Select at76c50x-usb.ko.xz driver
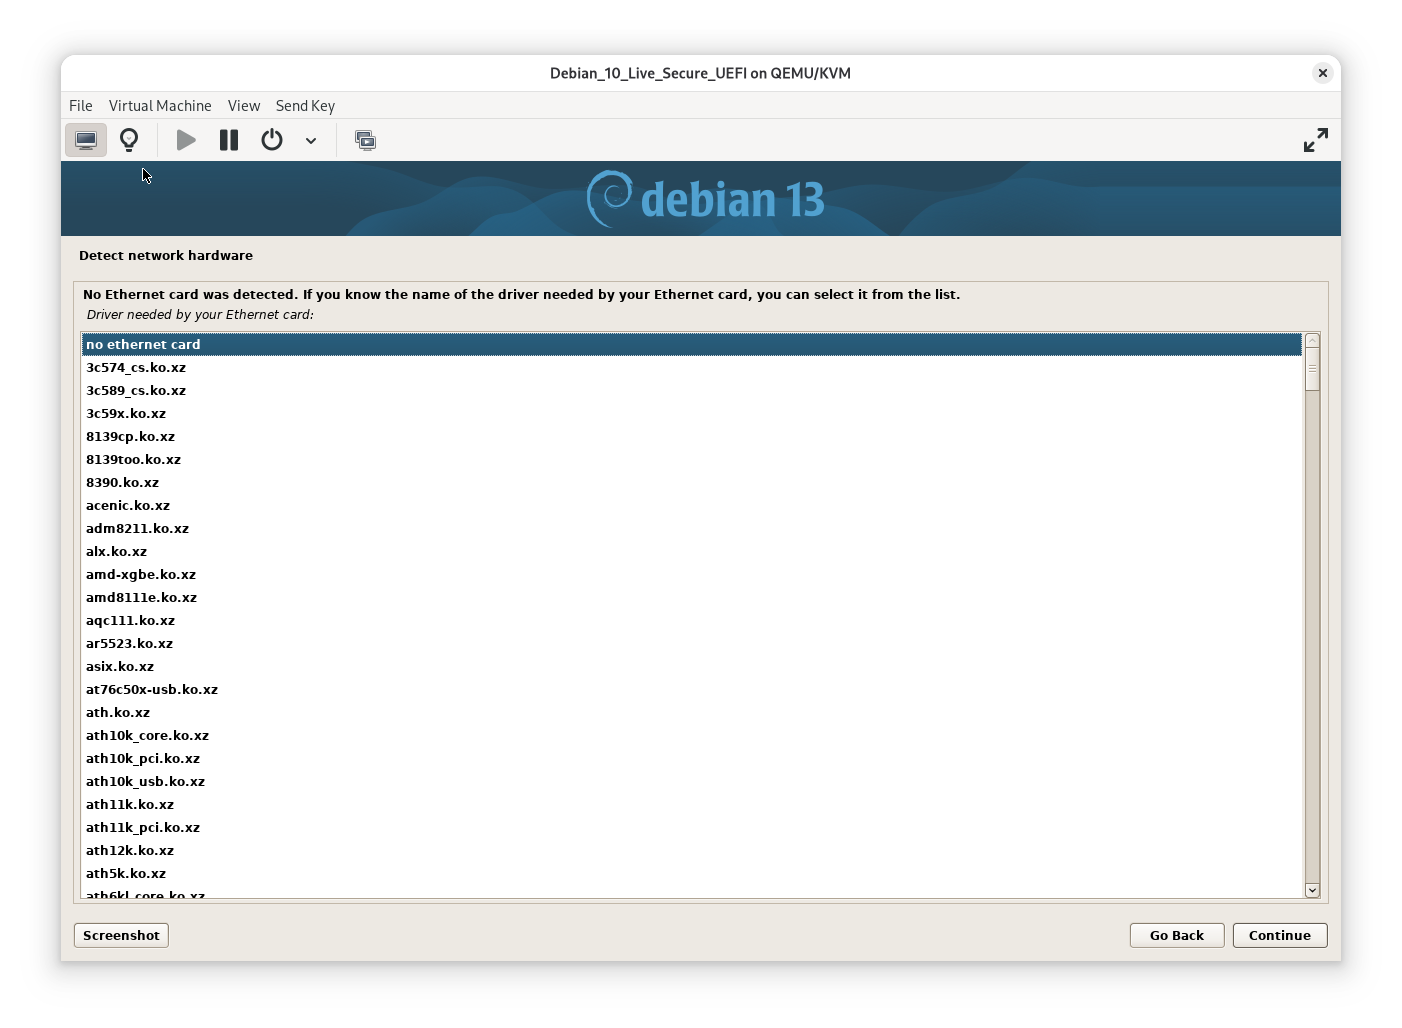This screenshot has width=1402, height=1028. pos(691,689)
